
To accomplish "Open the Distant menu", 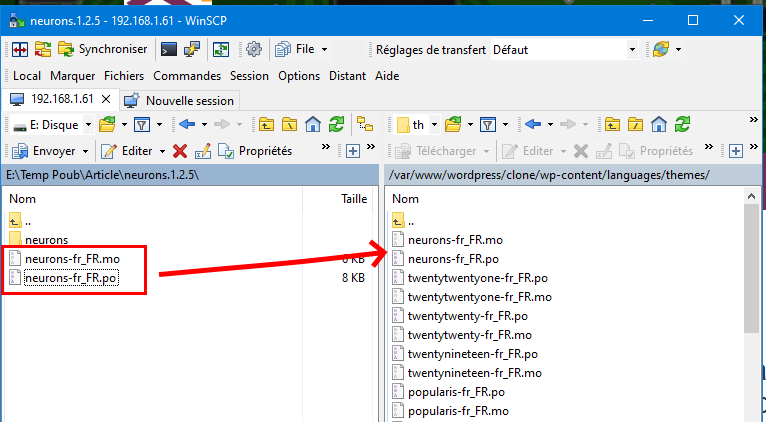I will point(347,76).
